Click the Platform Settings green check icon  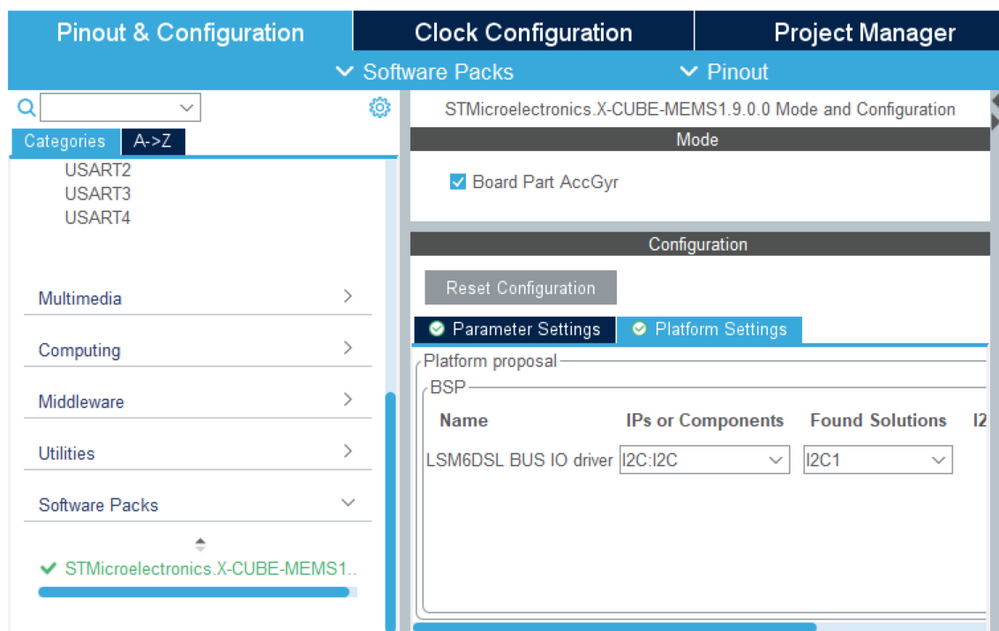pos(639,329)
